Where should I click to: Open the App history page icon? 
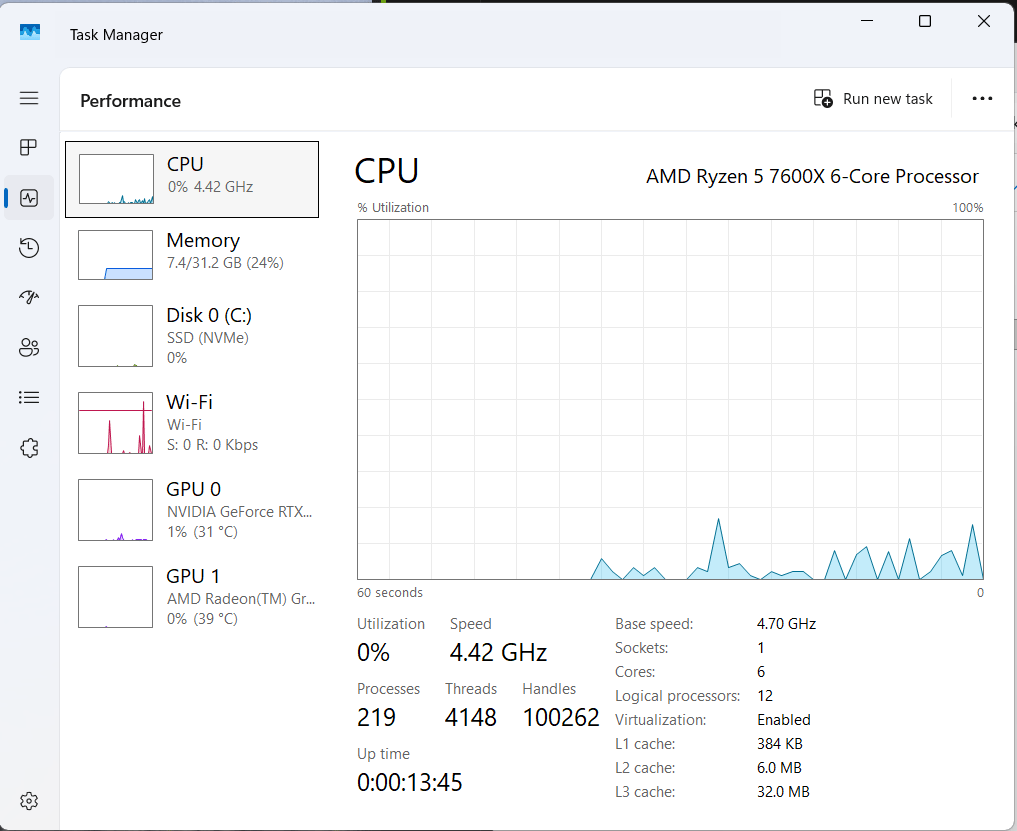click(x=29, y=248)
